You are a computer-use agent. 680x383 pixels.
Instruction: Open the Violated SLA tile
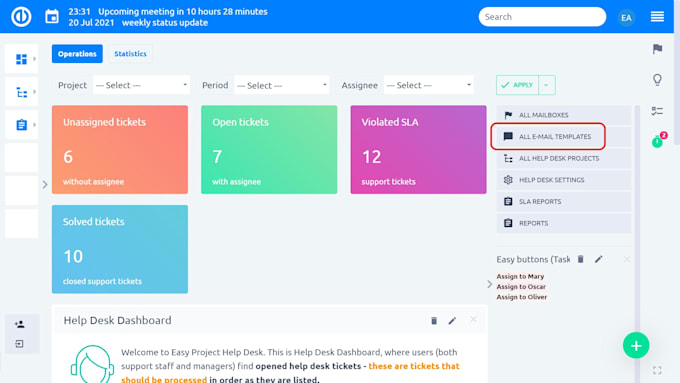(418, 150)
